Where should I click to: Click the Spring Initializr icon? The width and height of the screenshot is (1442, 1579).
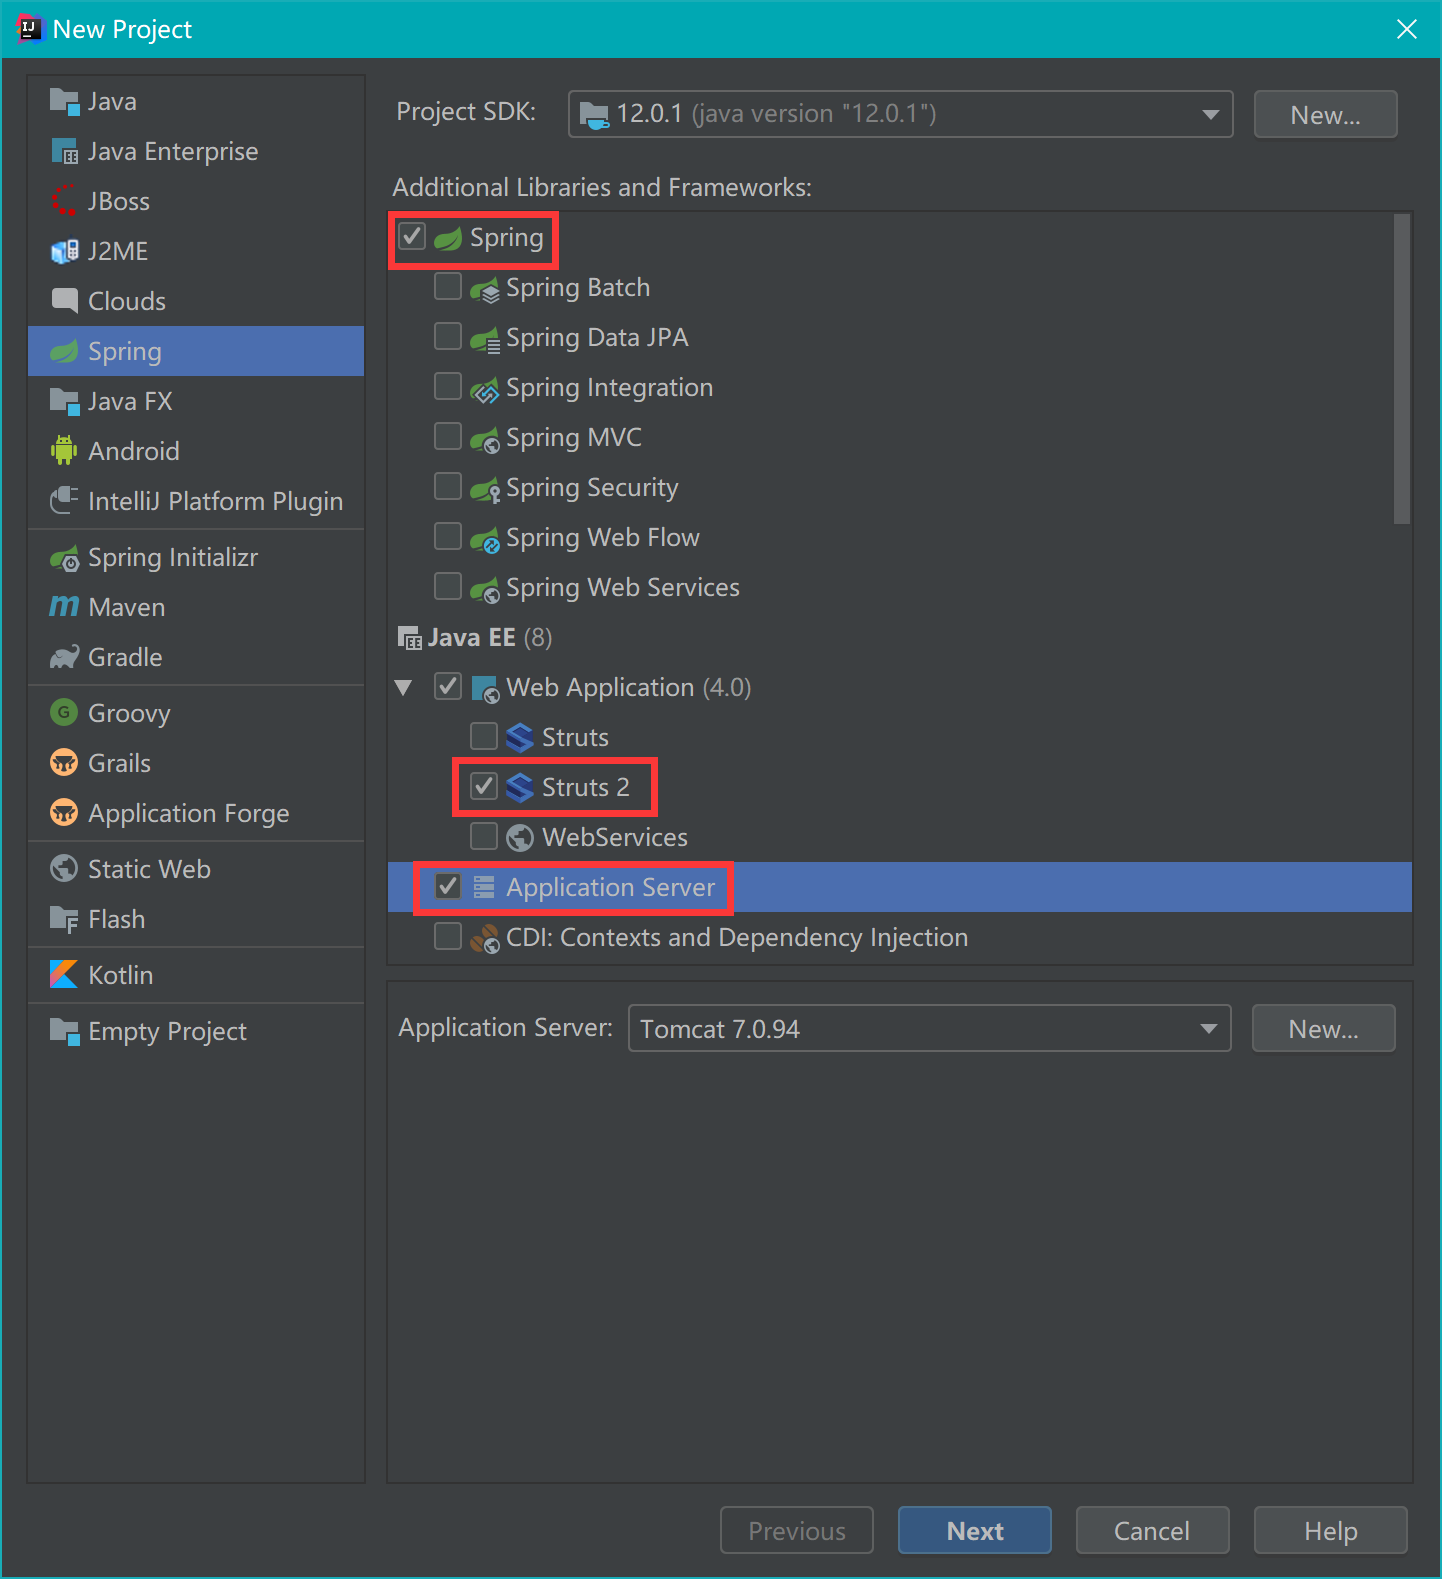coord(64,557)
